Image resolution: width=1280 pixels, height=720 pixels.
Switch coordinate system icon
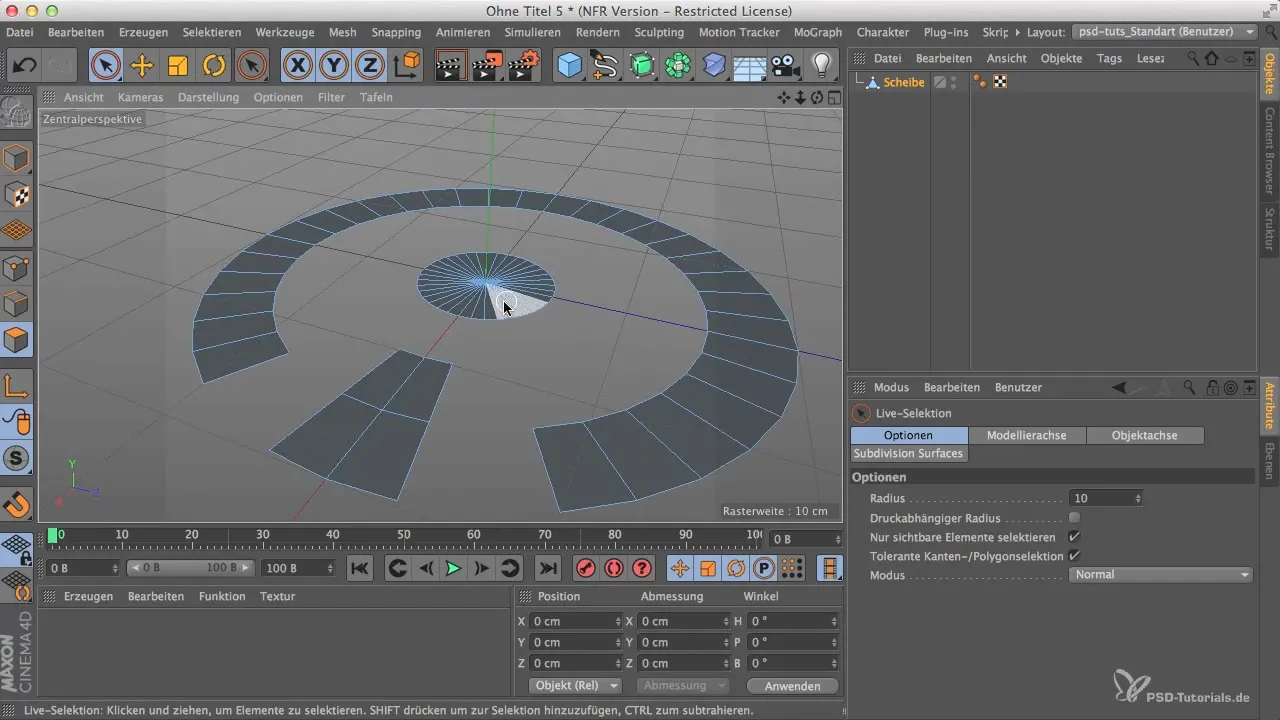[407, 67]
